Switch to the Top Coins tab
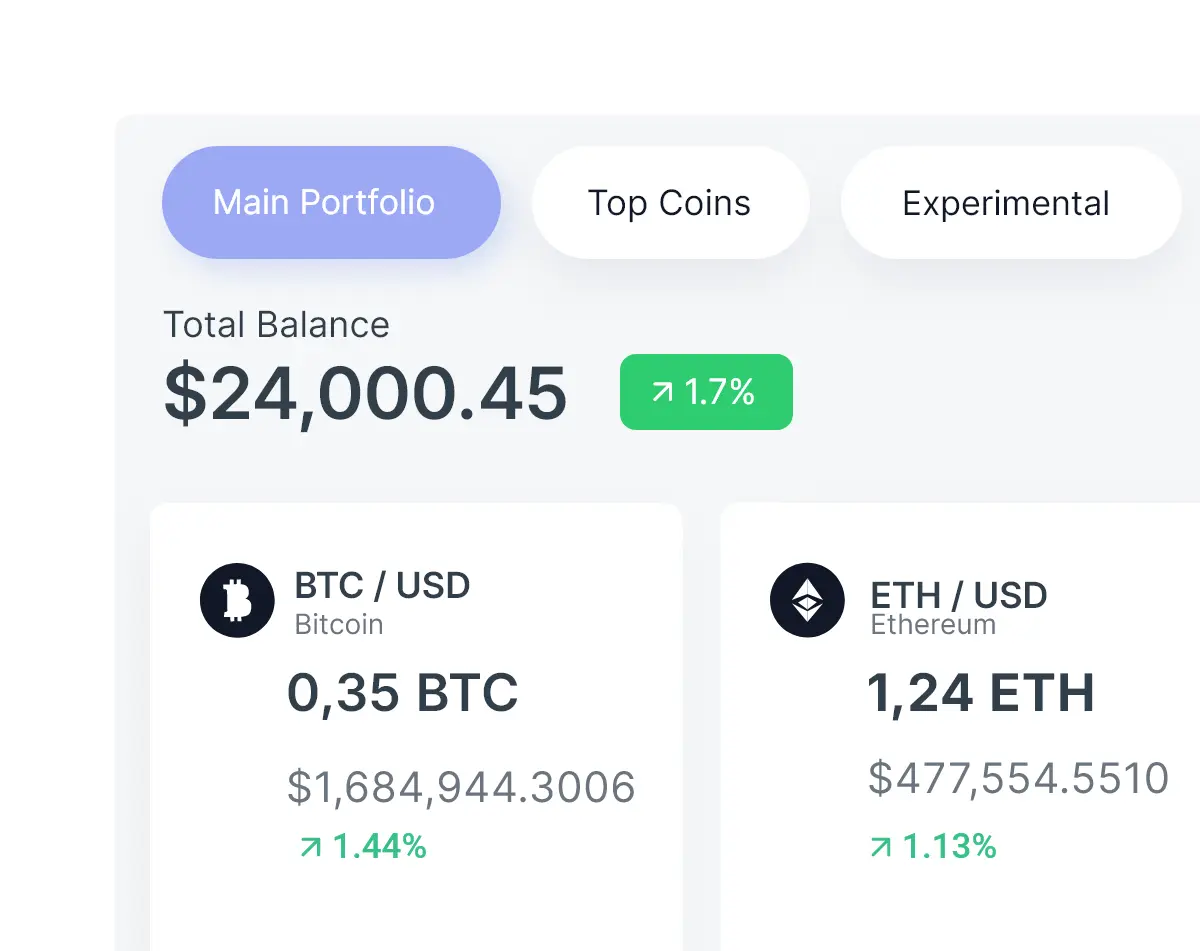This screenshot has height=951, width=1200. click(669, 202)
